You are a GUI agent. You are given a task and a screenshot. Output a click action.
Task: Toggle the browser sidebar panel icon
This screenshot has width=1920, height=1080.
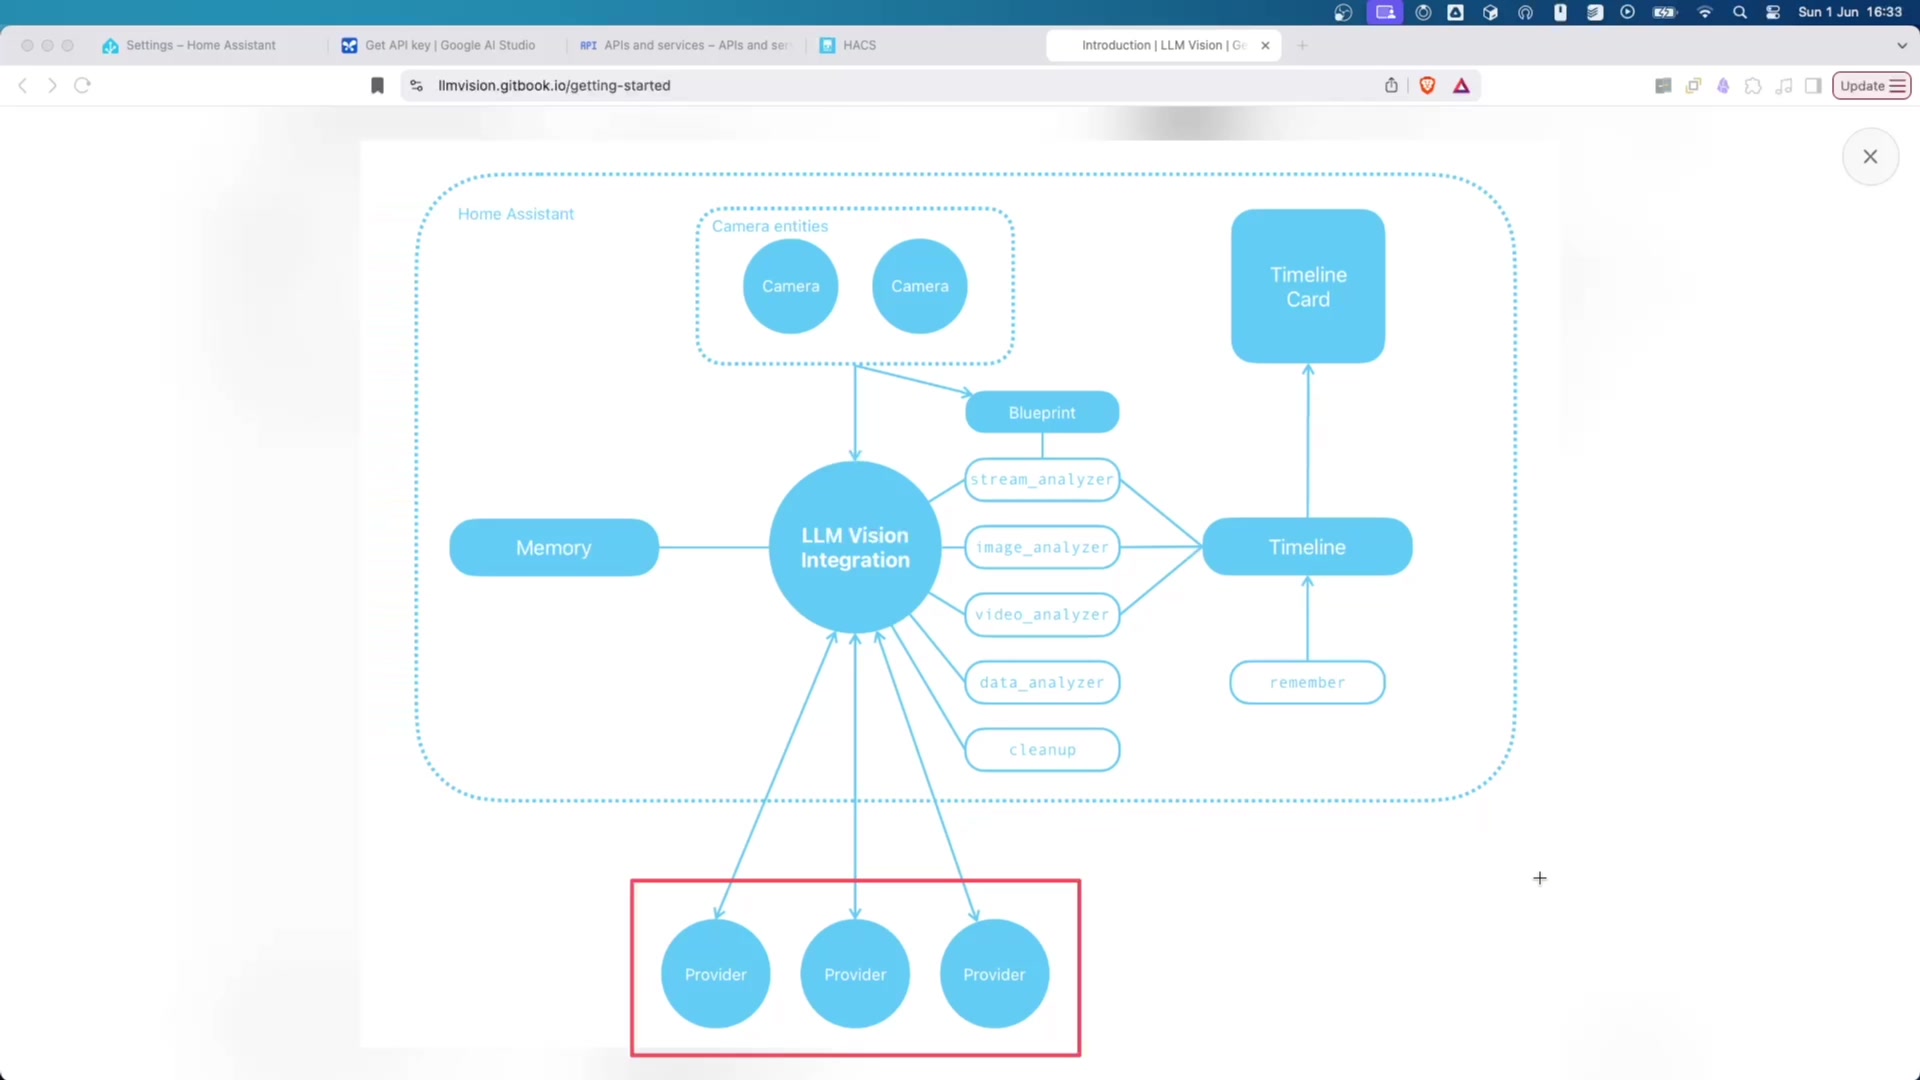pyautogui.click(x=1813, y=86)
